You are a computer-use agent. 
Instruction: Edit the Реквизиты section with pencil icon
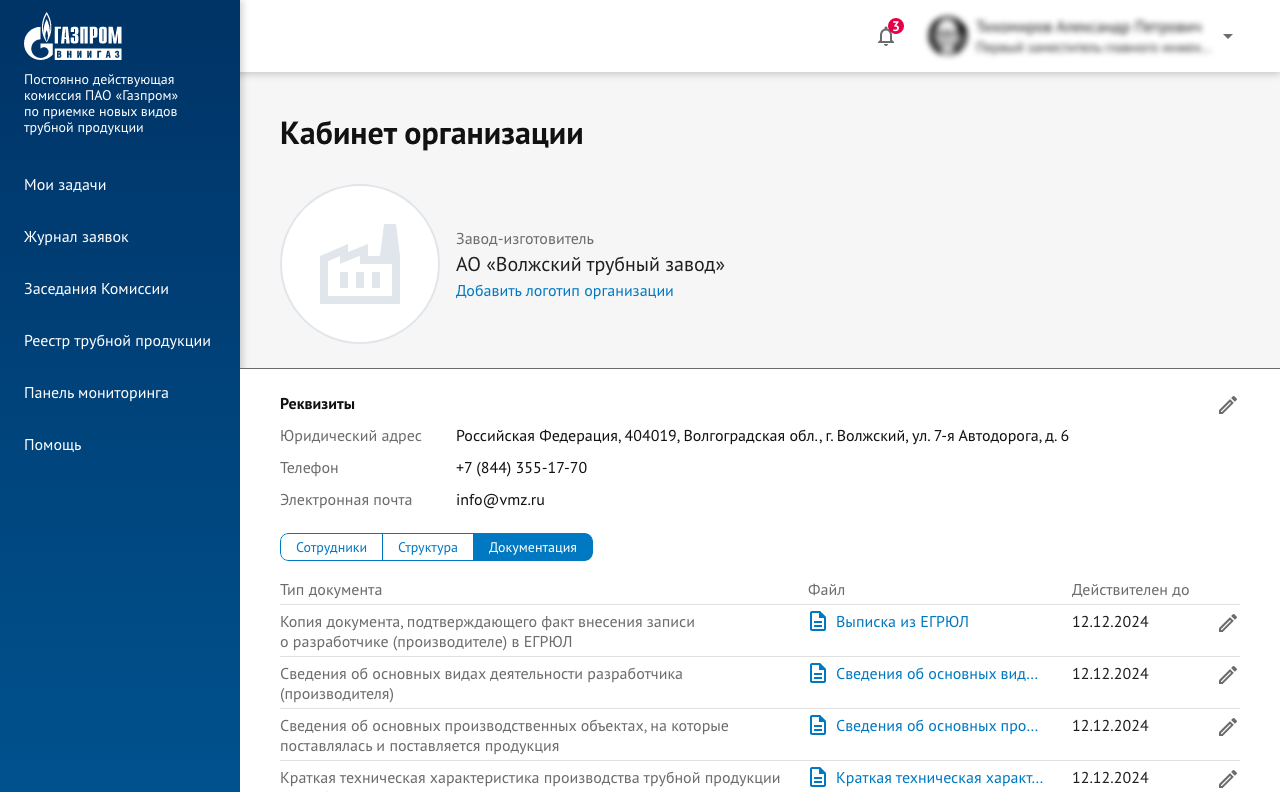(1228, 405)
